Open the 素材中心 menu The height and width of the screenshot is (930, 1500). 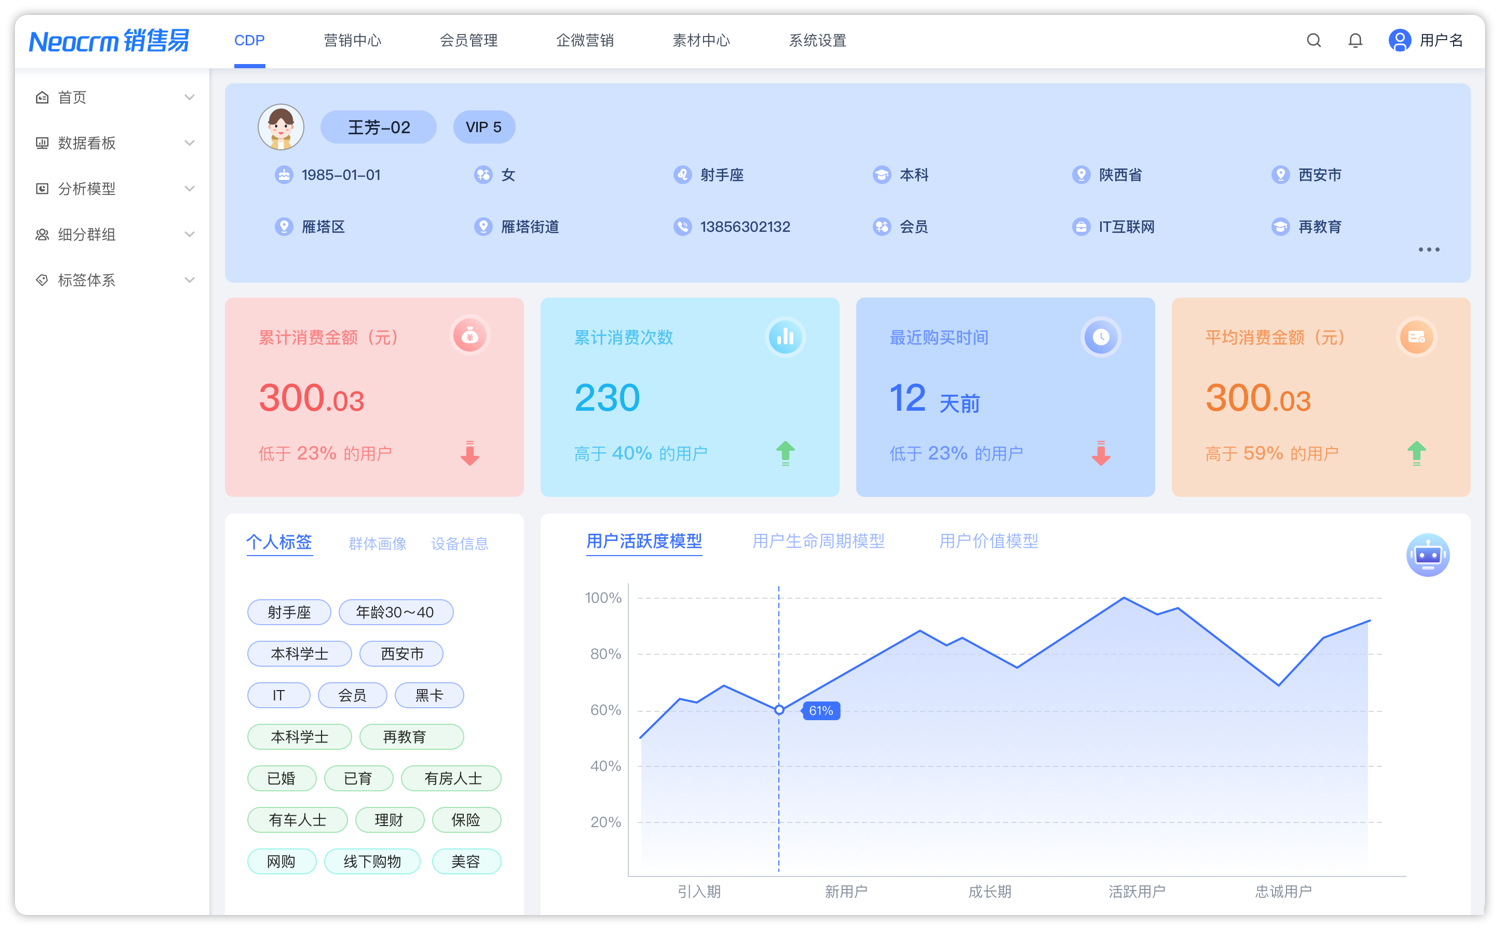701,41
